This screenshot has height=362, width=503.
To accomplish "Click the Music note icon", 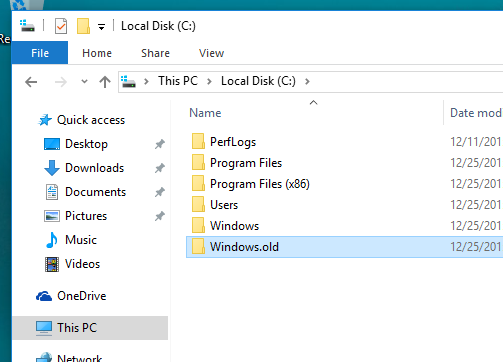I will 52,240.
